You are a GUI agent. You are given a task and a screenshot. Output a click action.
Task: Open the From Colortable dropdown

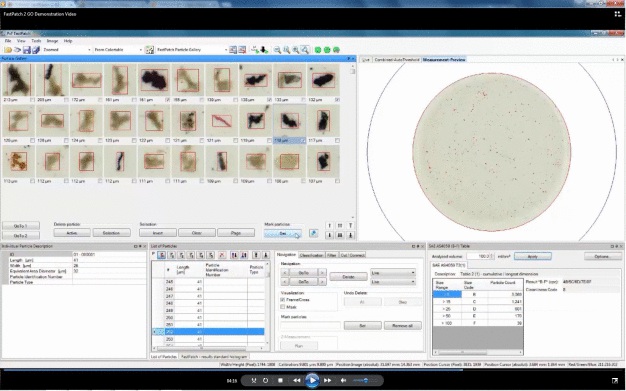coord(118,50)
